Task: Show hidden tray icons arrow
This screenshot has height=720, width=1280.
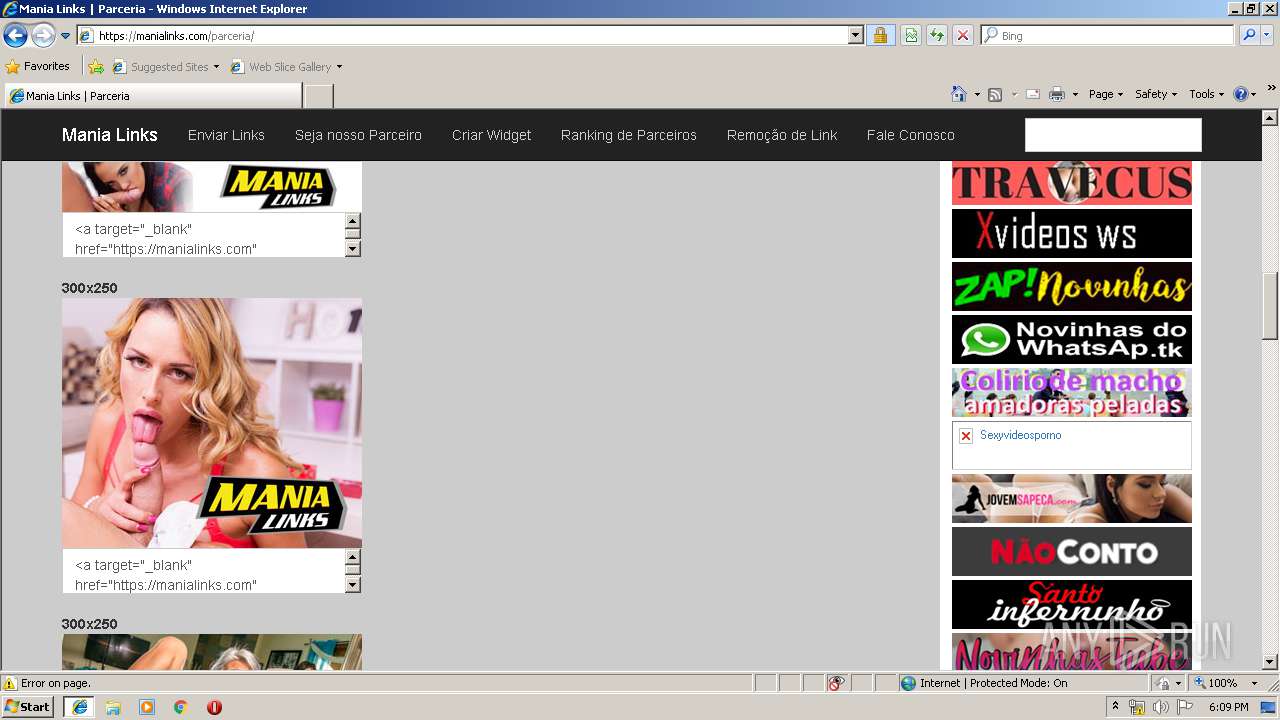Action: click(x=1116, y=707)
